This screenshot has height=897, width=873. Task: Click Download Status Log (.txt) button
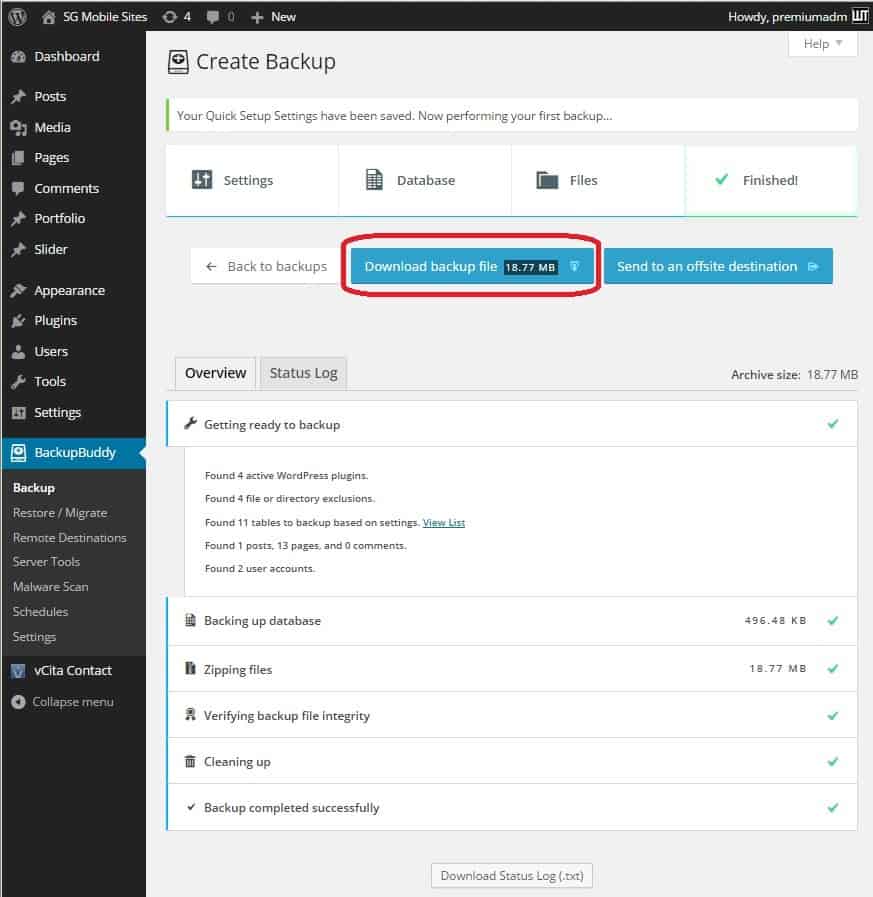pyautogui.click(x=512, y=875)
